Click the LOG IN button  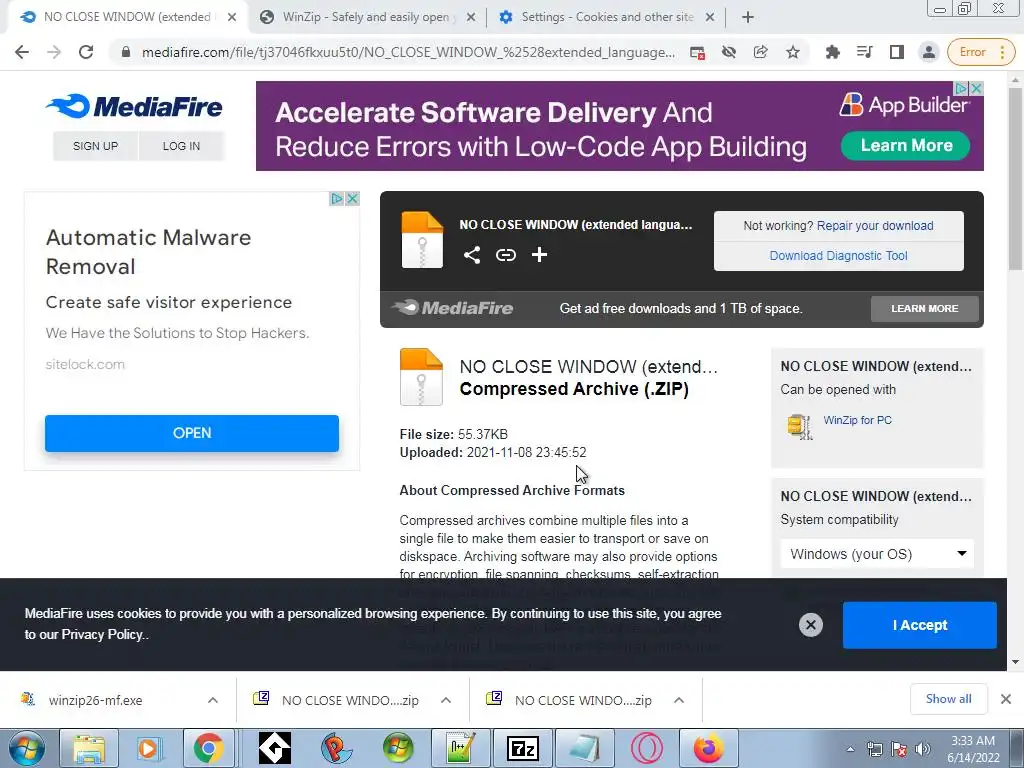click(182, 146)
